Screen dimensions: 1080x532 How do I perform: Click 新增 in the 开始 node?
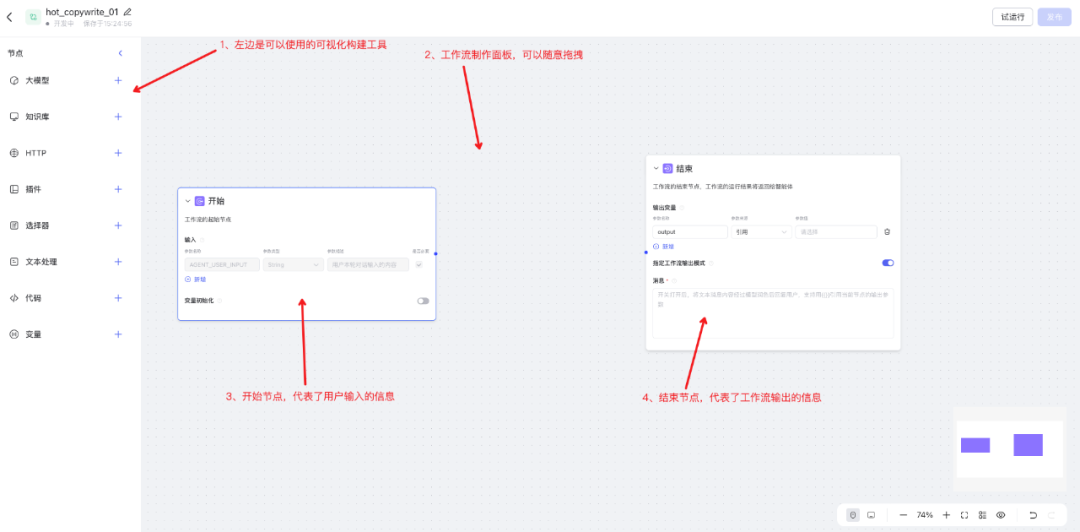tap(196, 279)
